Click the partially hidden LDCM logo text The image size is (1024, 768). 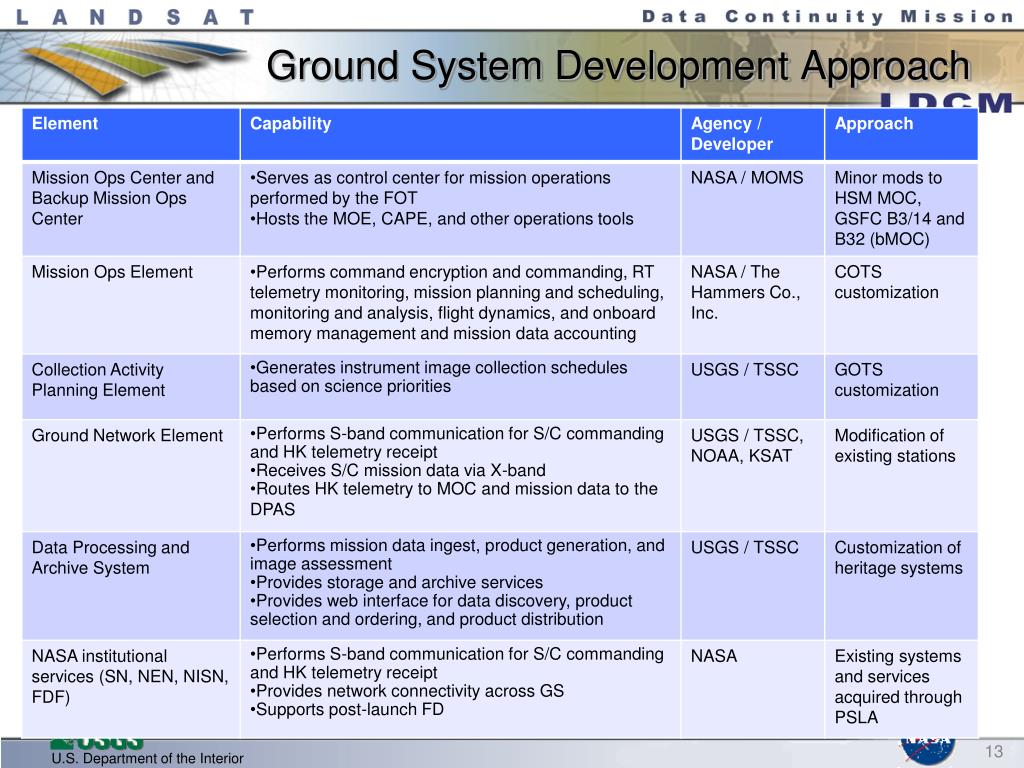[946, 103]
